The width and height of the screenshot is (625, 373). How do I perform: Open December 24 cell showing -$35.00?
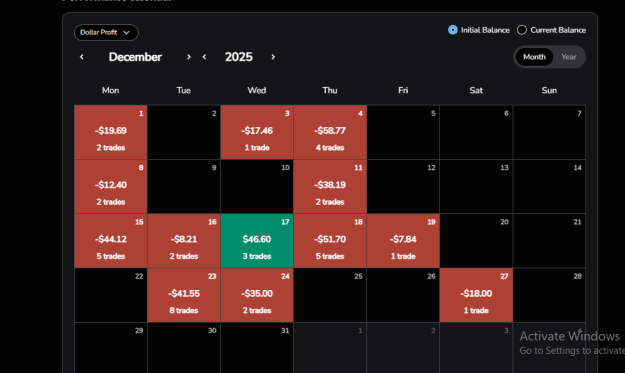click(257, 295)
